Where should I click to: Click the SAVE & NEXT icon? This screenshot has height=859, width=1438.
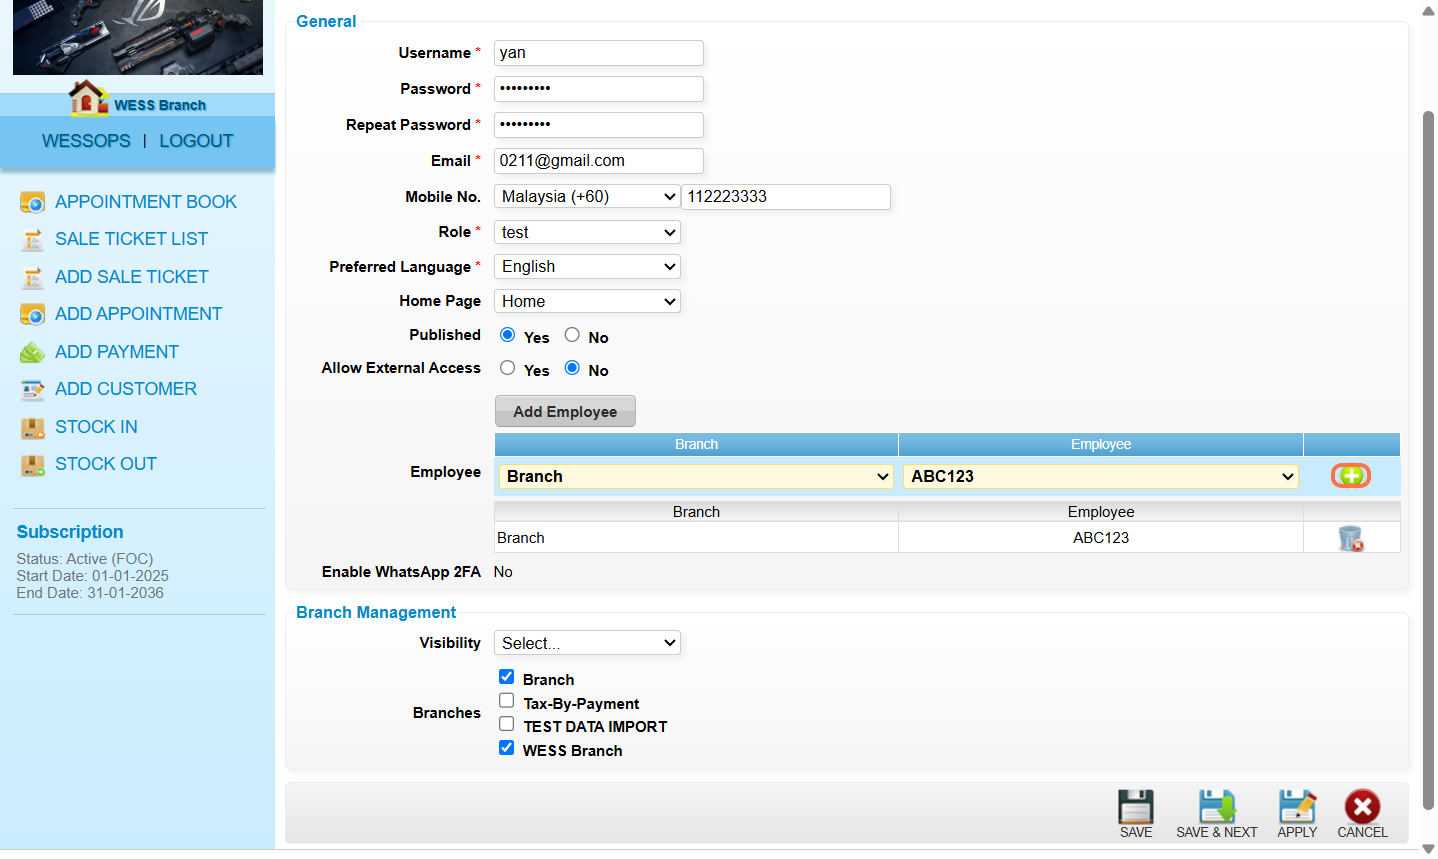tap(1217, 806)
